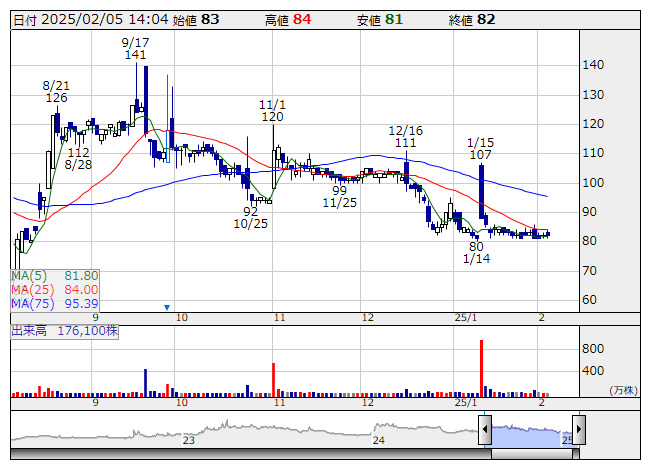Click the 出来高 176,100株 volume label

coord(65,331)
